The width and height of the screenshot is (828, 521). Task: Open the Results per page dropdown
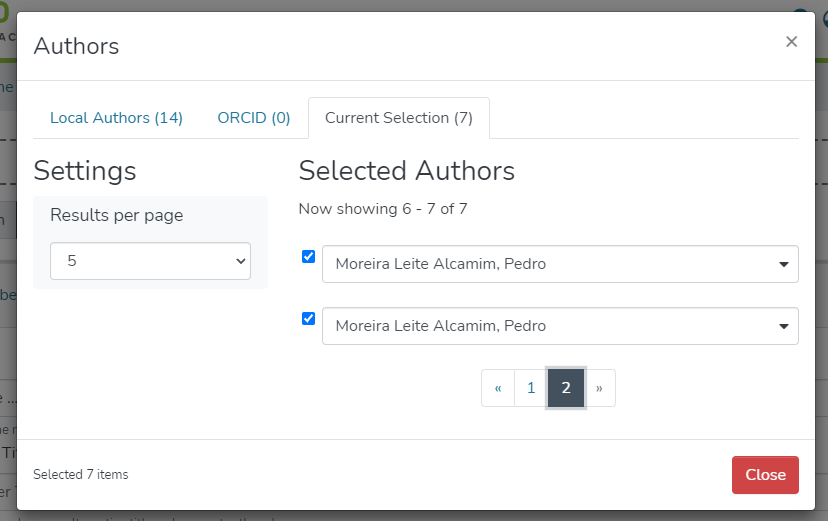tap(150, 260)
